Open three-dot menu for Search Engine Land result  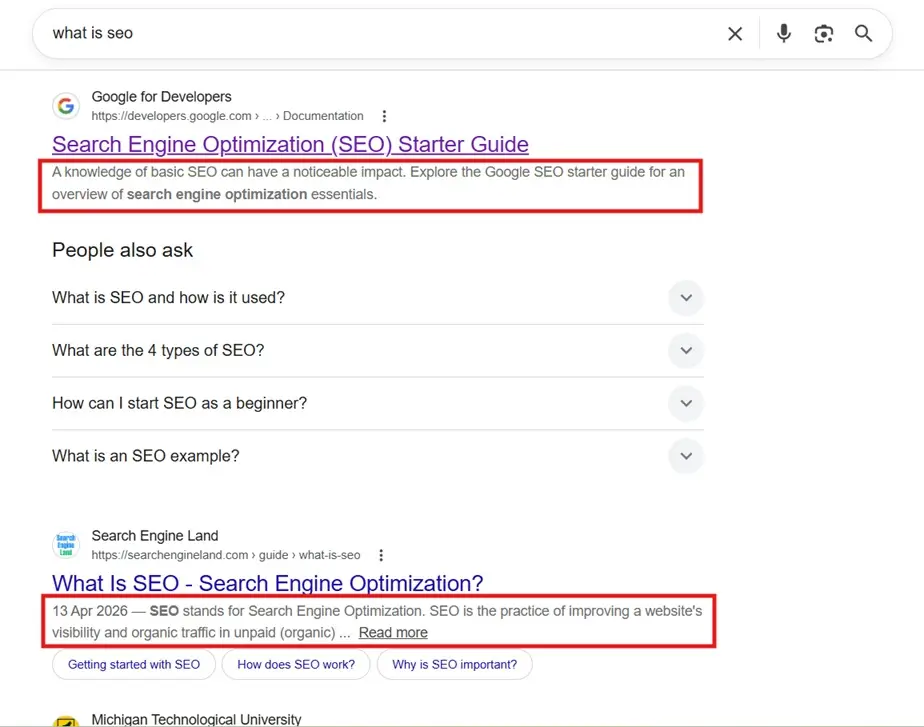(x=381, y=555)
